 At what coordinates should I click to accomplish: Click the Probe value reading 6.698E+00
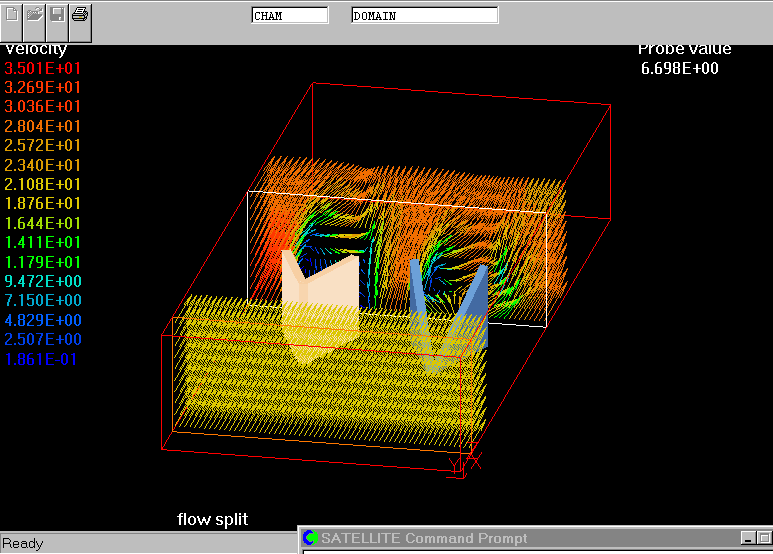pyautogui.click(x=679, y=69)
